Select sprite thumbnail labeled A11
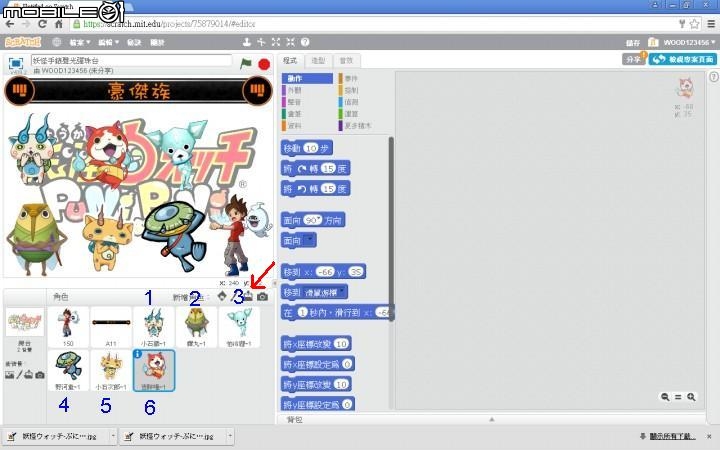Screen dimensions: 720x450 [x=111, y=327]
